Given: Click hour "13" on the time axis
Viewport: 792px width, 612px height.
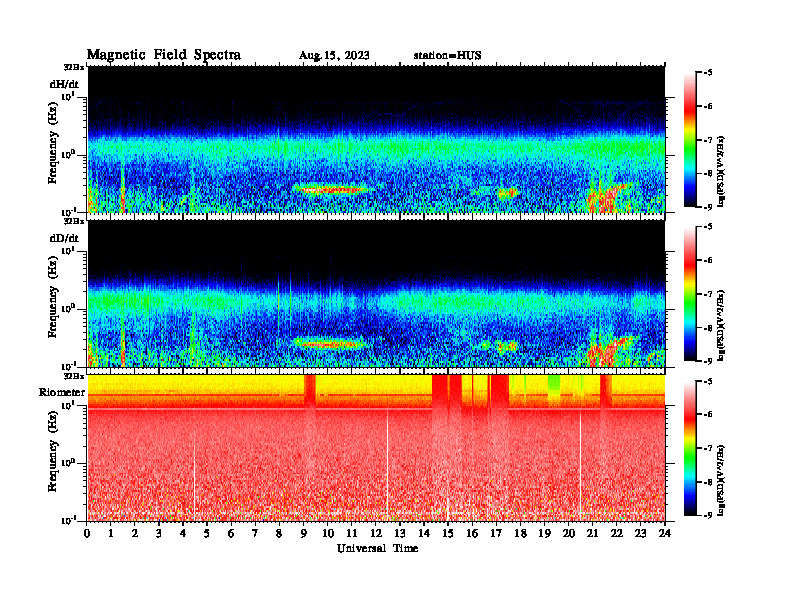Looking at the screenshot, I should pyautogui.click(x=400, y=533).
